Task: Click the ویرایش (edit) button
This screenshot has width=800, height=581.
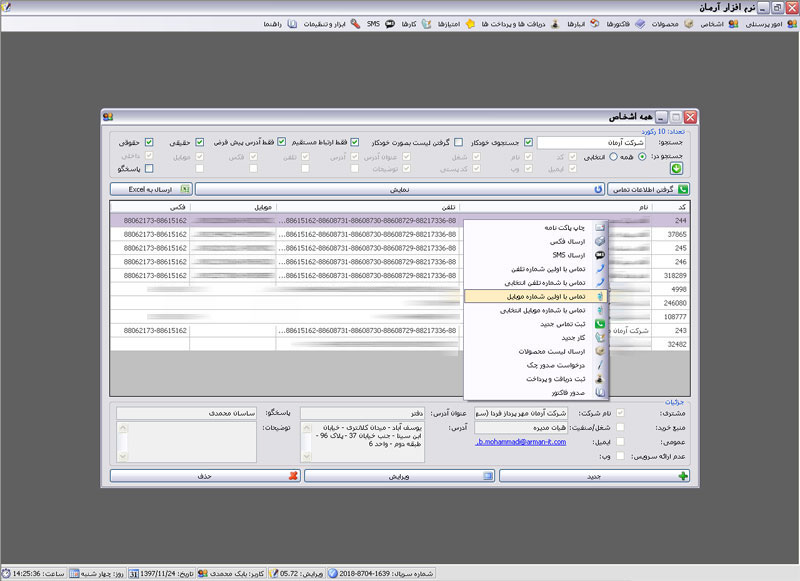Action: 399,476
